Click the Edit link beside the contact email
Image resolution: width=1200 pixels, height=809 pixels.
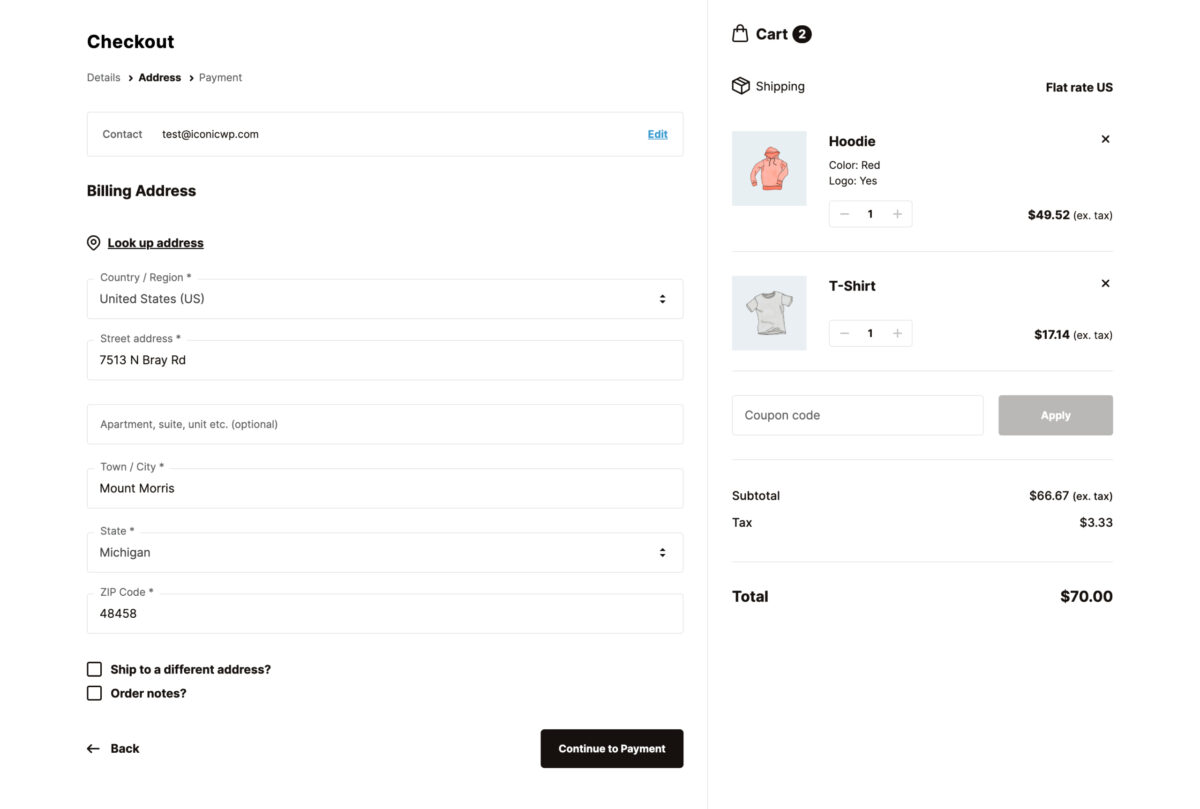click(657, 133)
